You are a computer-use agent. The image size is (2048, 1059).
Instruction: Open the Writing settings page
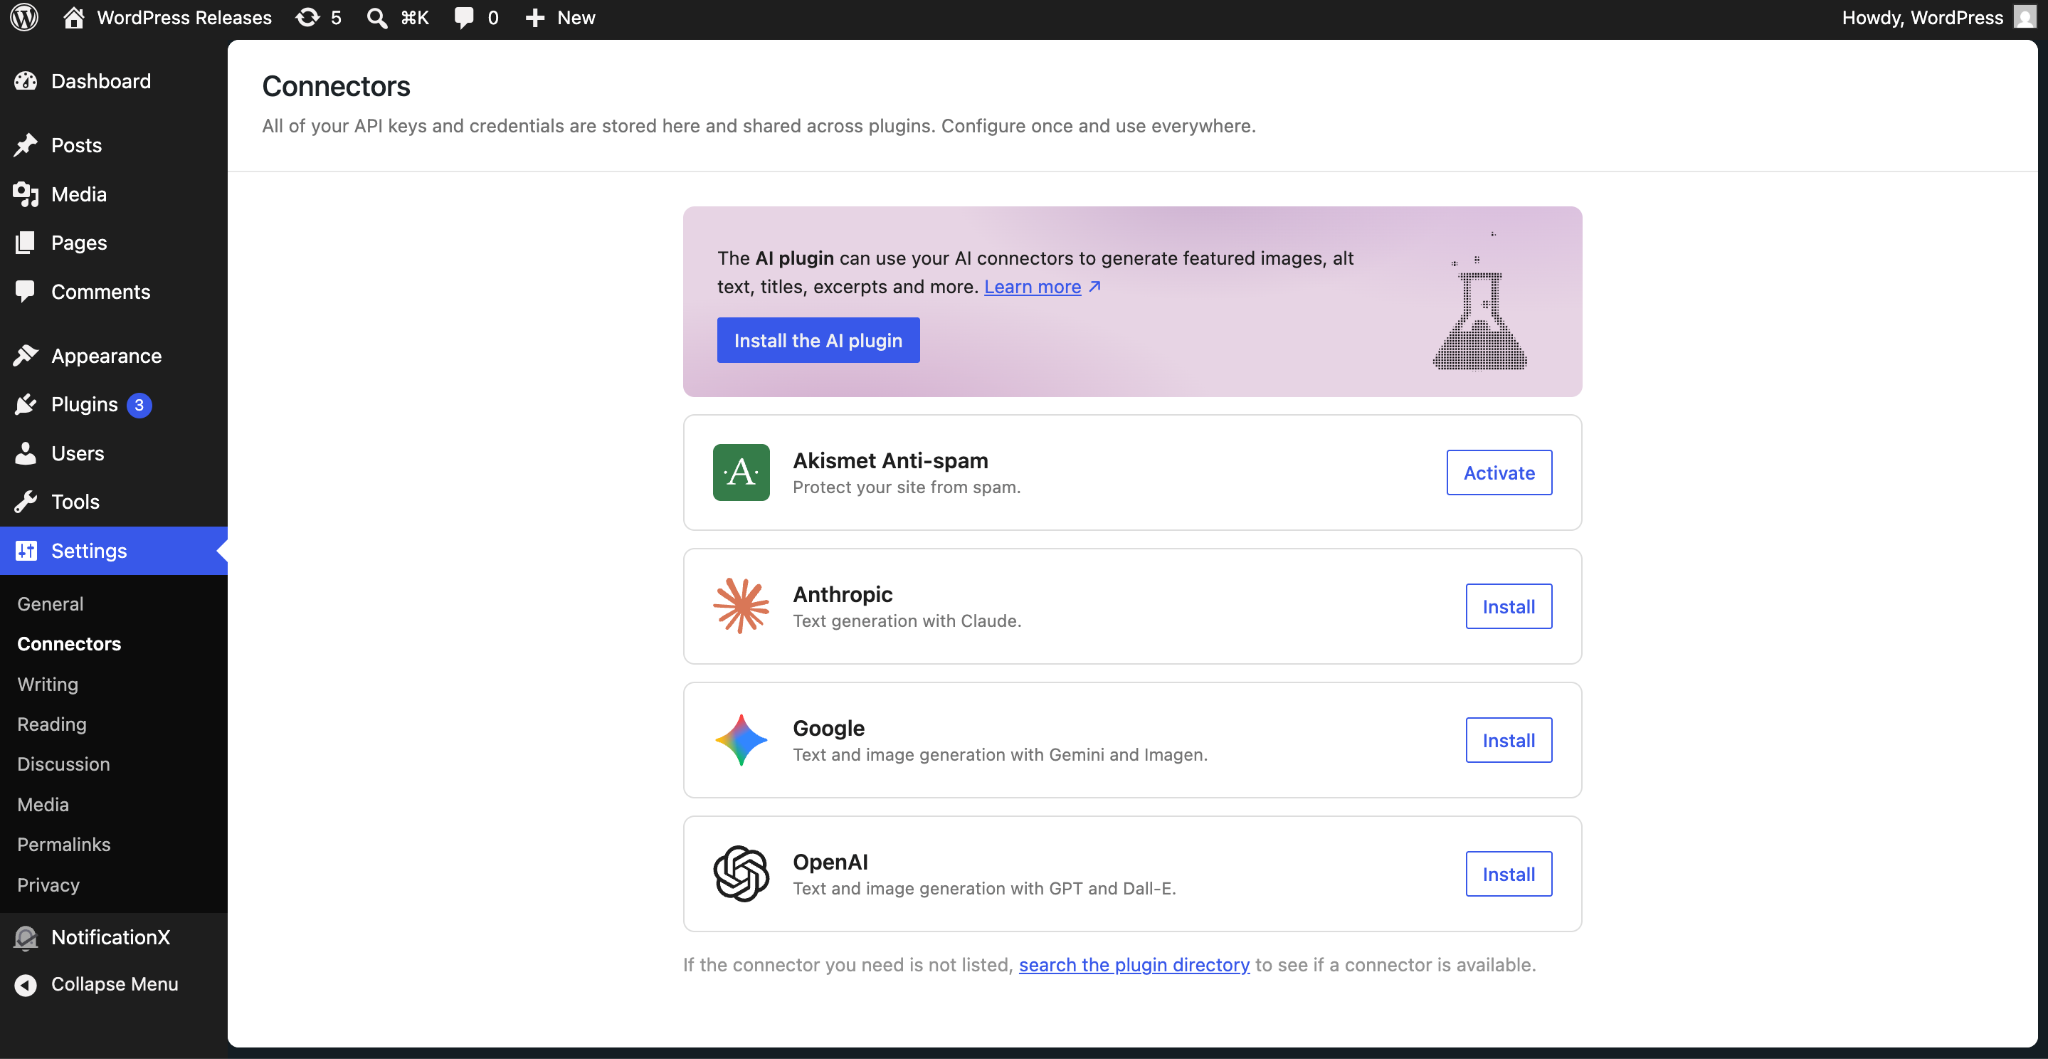tap(48, 684)
